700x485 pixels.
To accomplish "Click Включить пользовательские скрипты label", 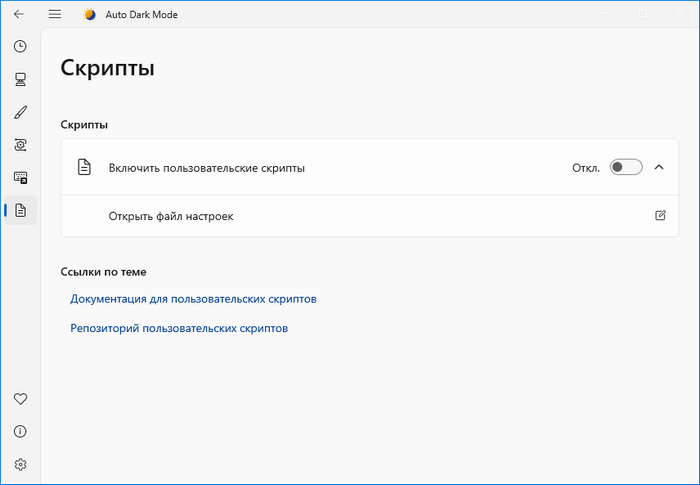I will click(207, 168).
